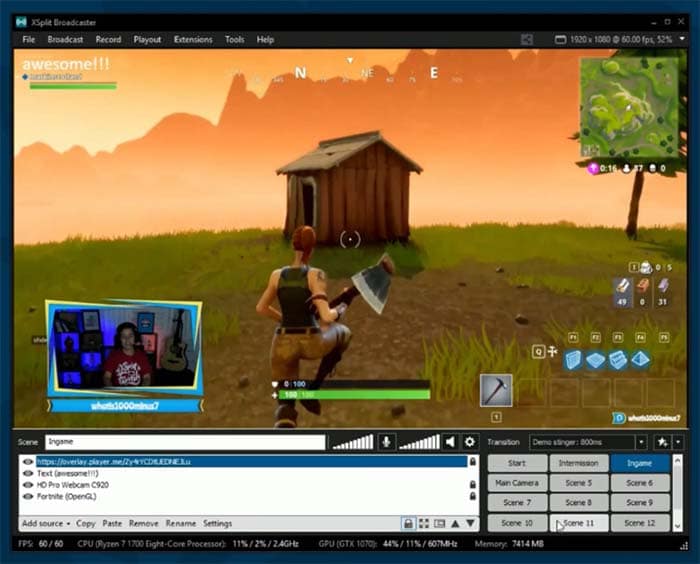Switch to Scene 5

[579, 483]
